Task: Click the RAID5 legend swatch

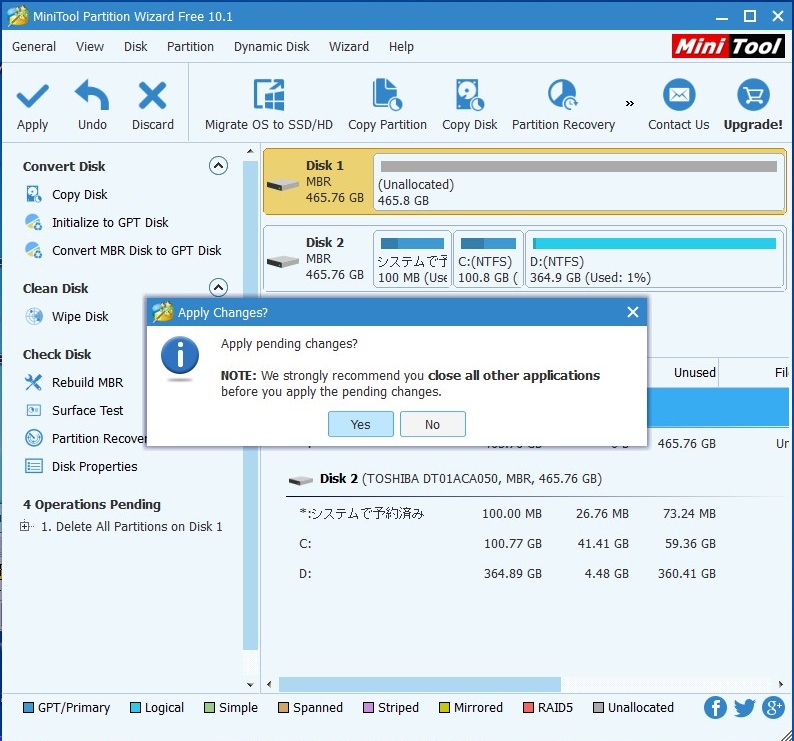Action: pos(528,708)
